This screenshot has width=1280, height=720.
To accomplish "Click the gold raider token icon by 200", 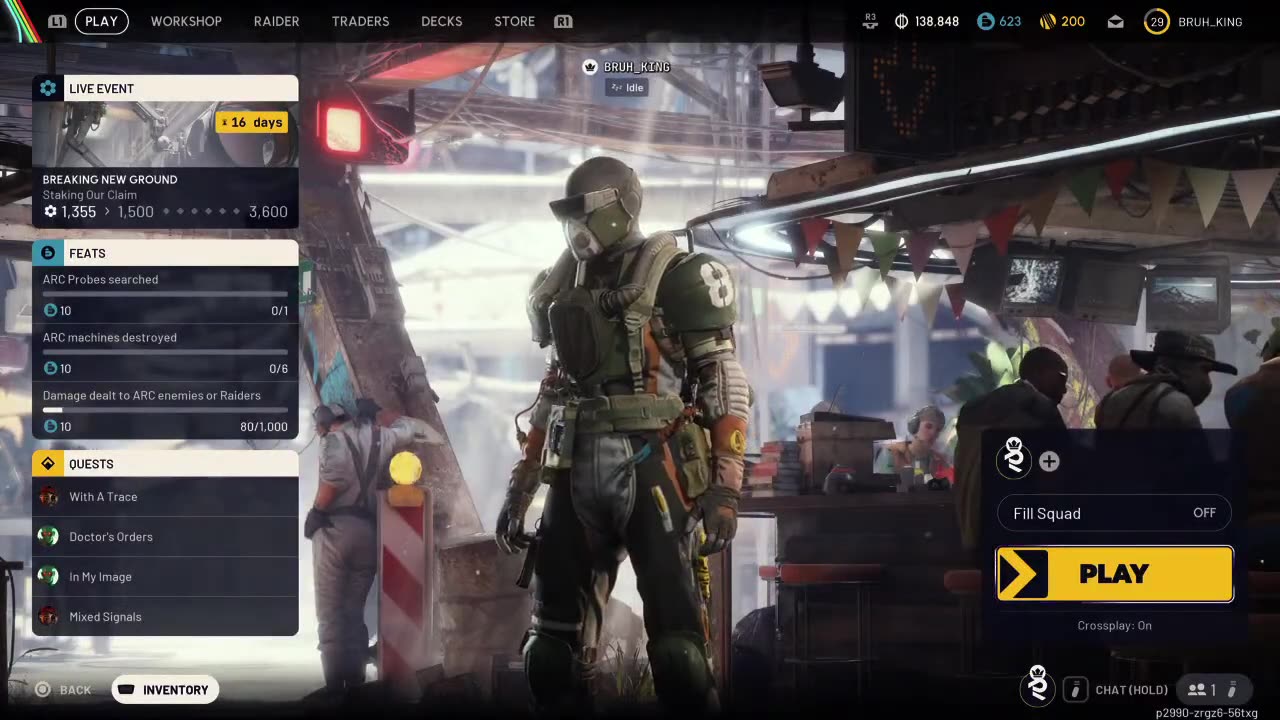I will [1048, 21].
